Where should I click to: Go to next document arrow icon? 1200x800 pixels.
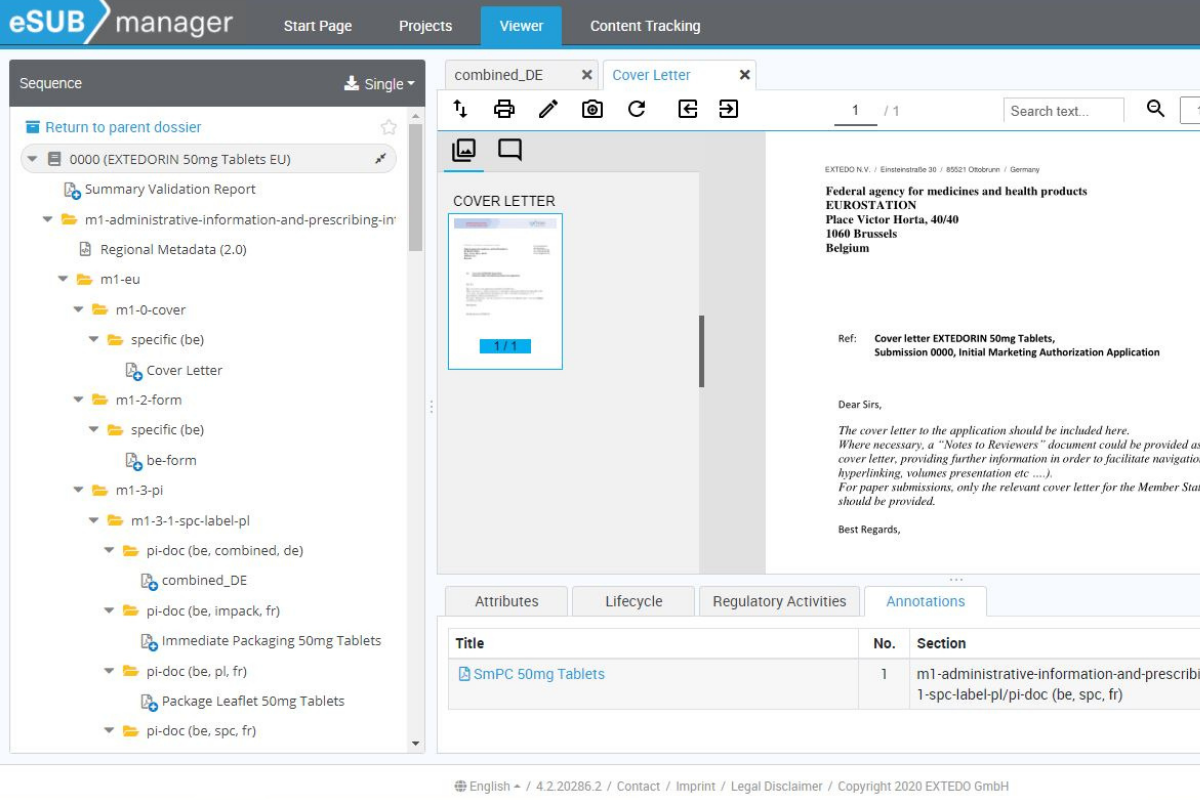pos(729,109)
